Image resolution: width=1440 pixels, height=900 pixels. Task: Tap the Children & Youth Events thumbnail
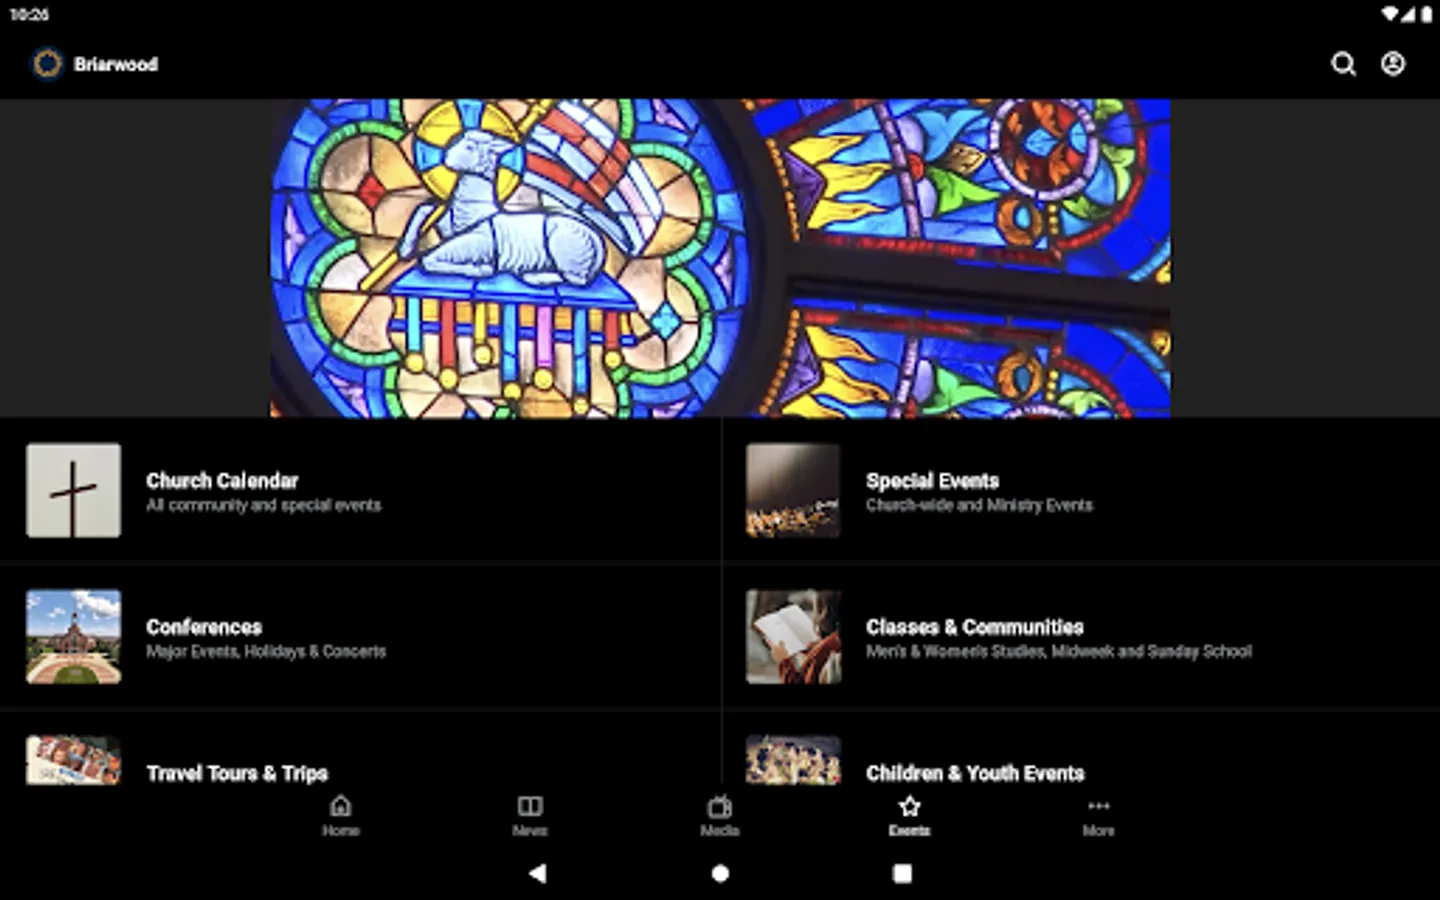pos(793,760)
